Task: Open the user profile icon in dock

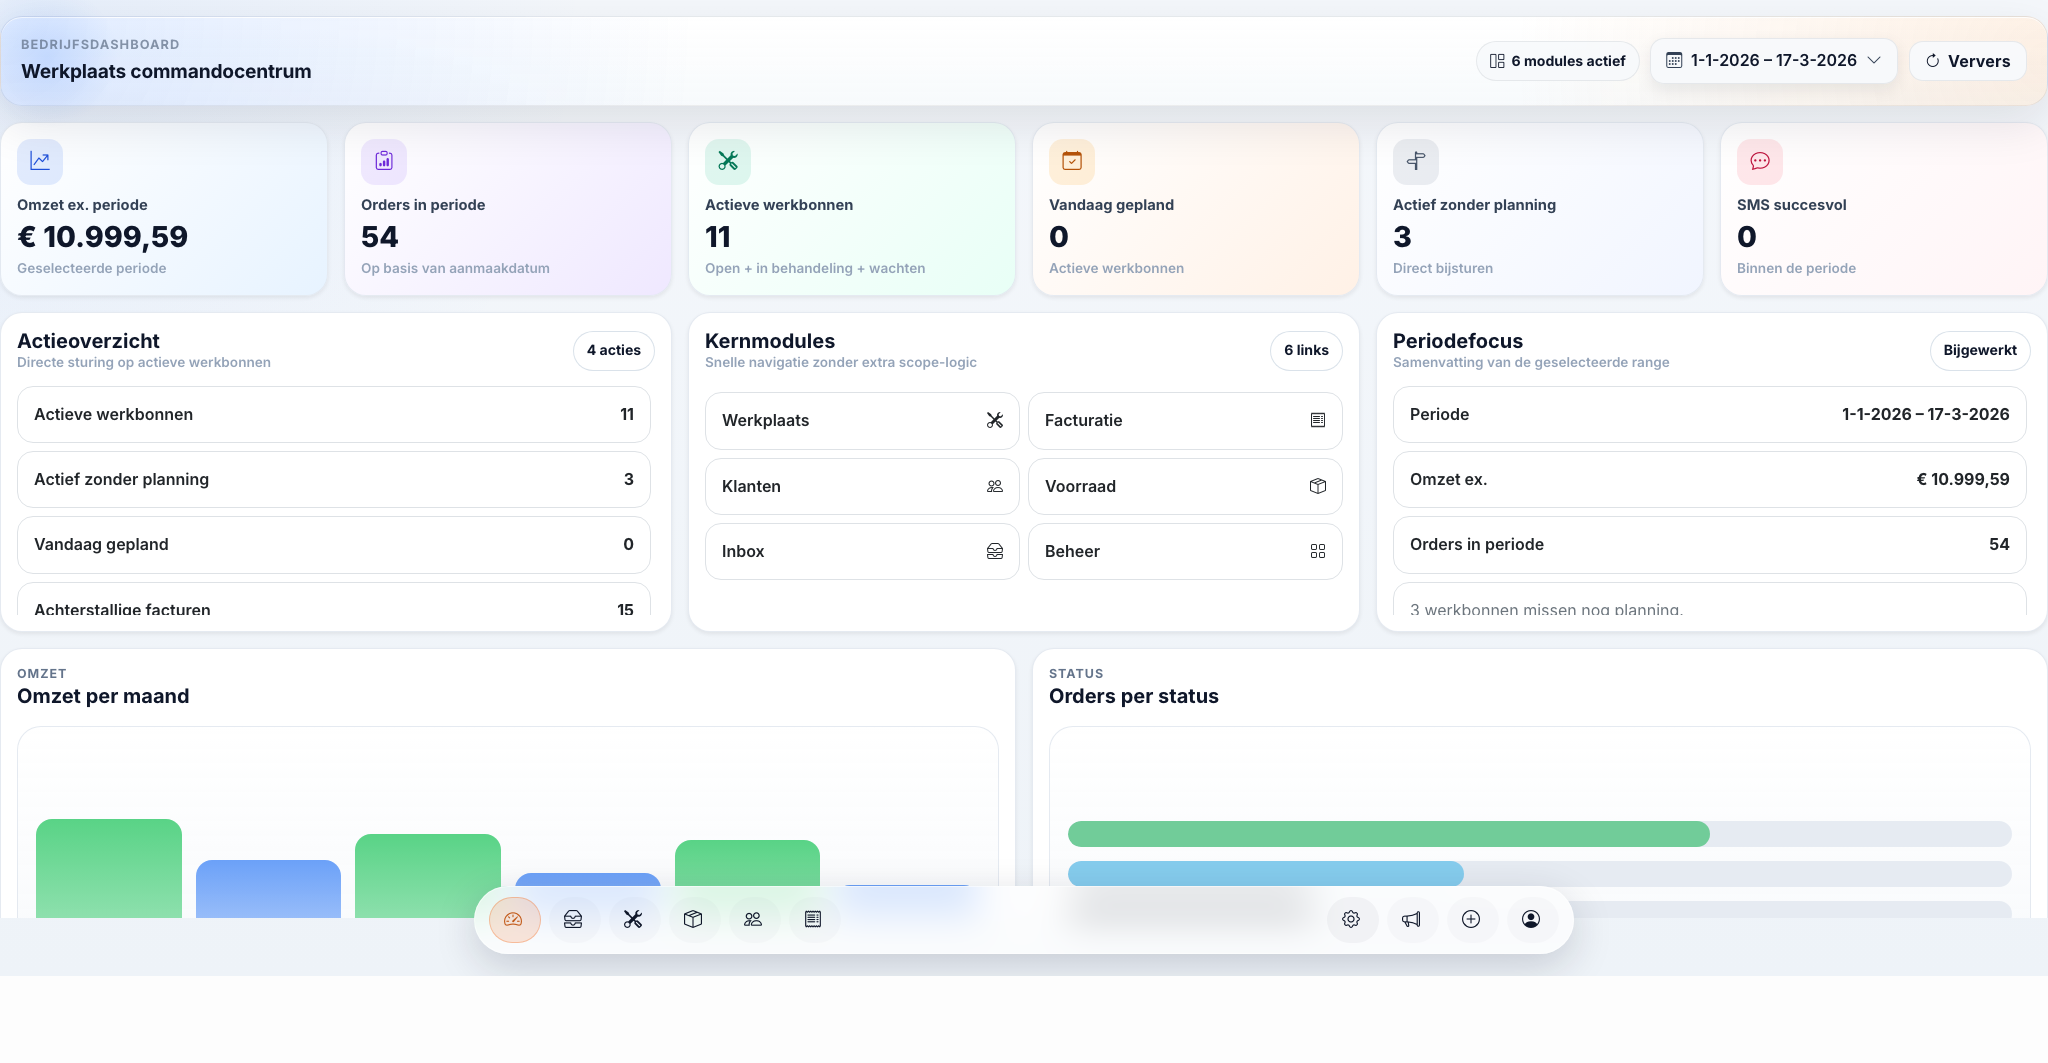Action: 1531,919
